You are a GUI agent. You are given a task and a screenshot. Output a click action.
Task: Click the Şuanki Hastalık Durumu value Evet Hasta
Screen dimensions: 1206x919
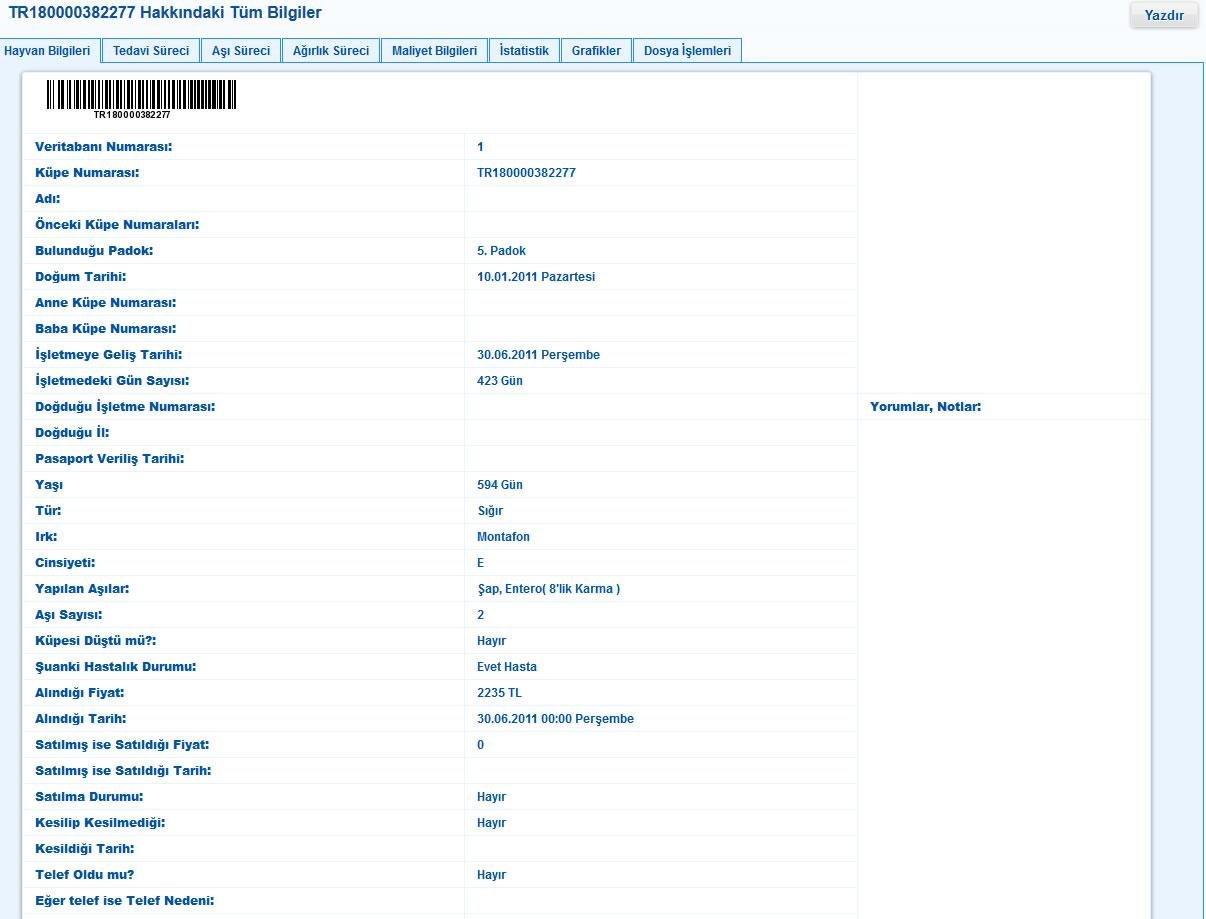click(x=506, y=666)
